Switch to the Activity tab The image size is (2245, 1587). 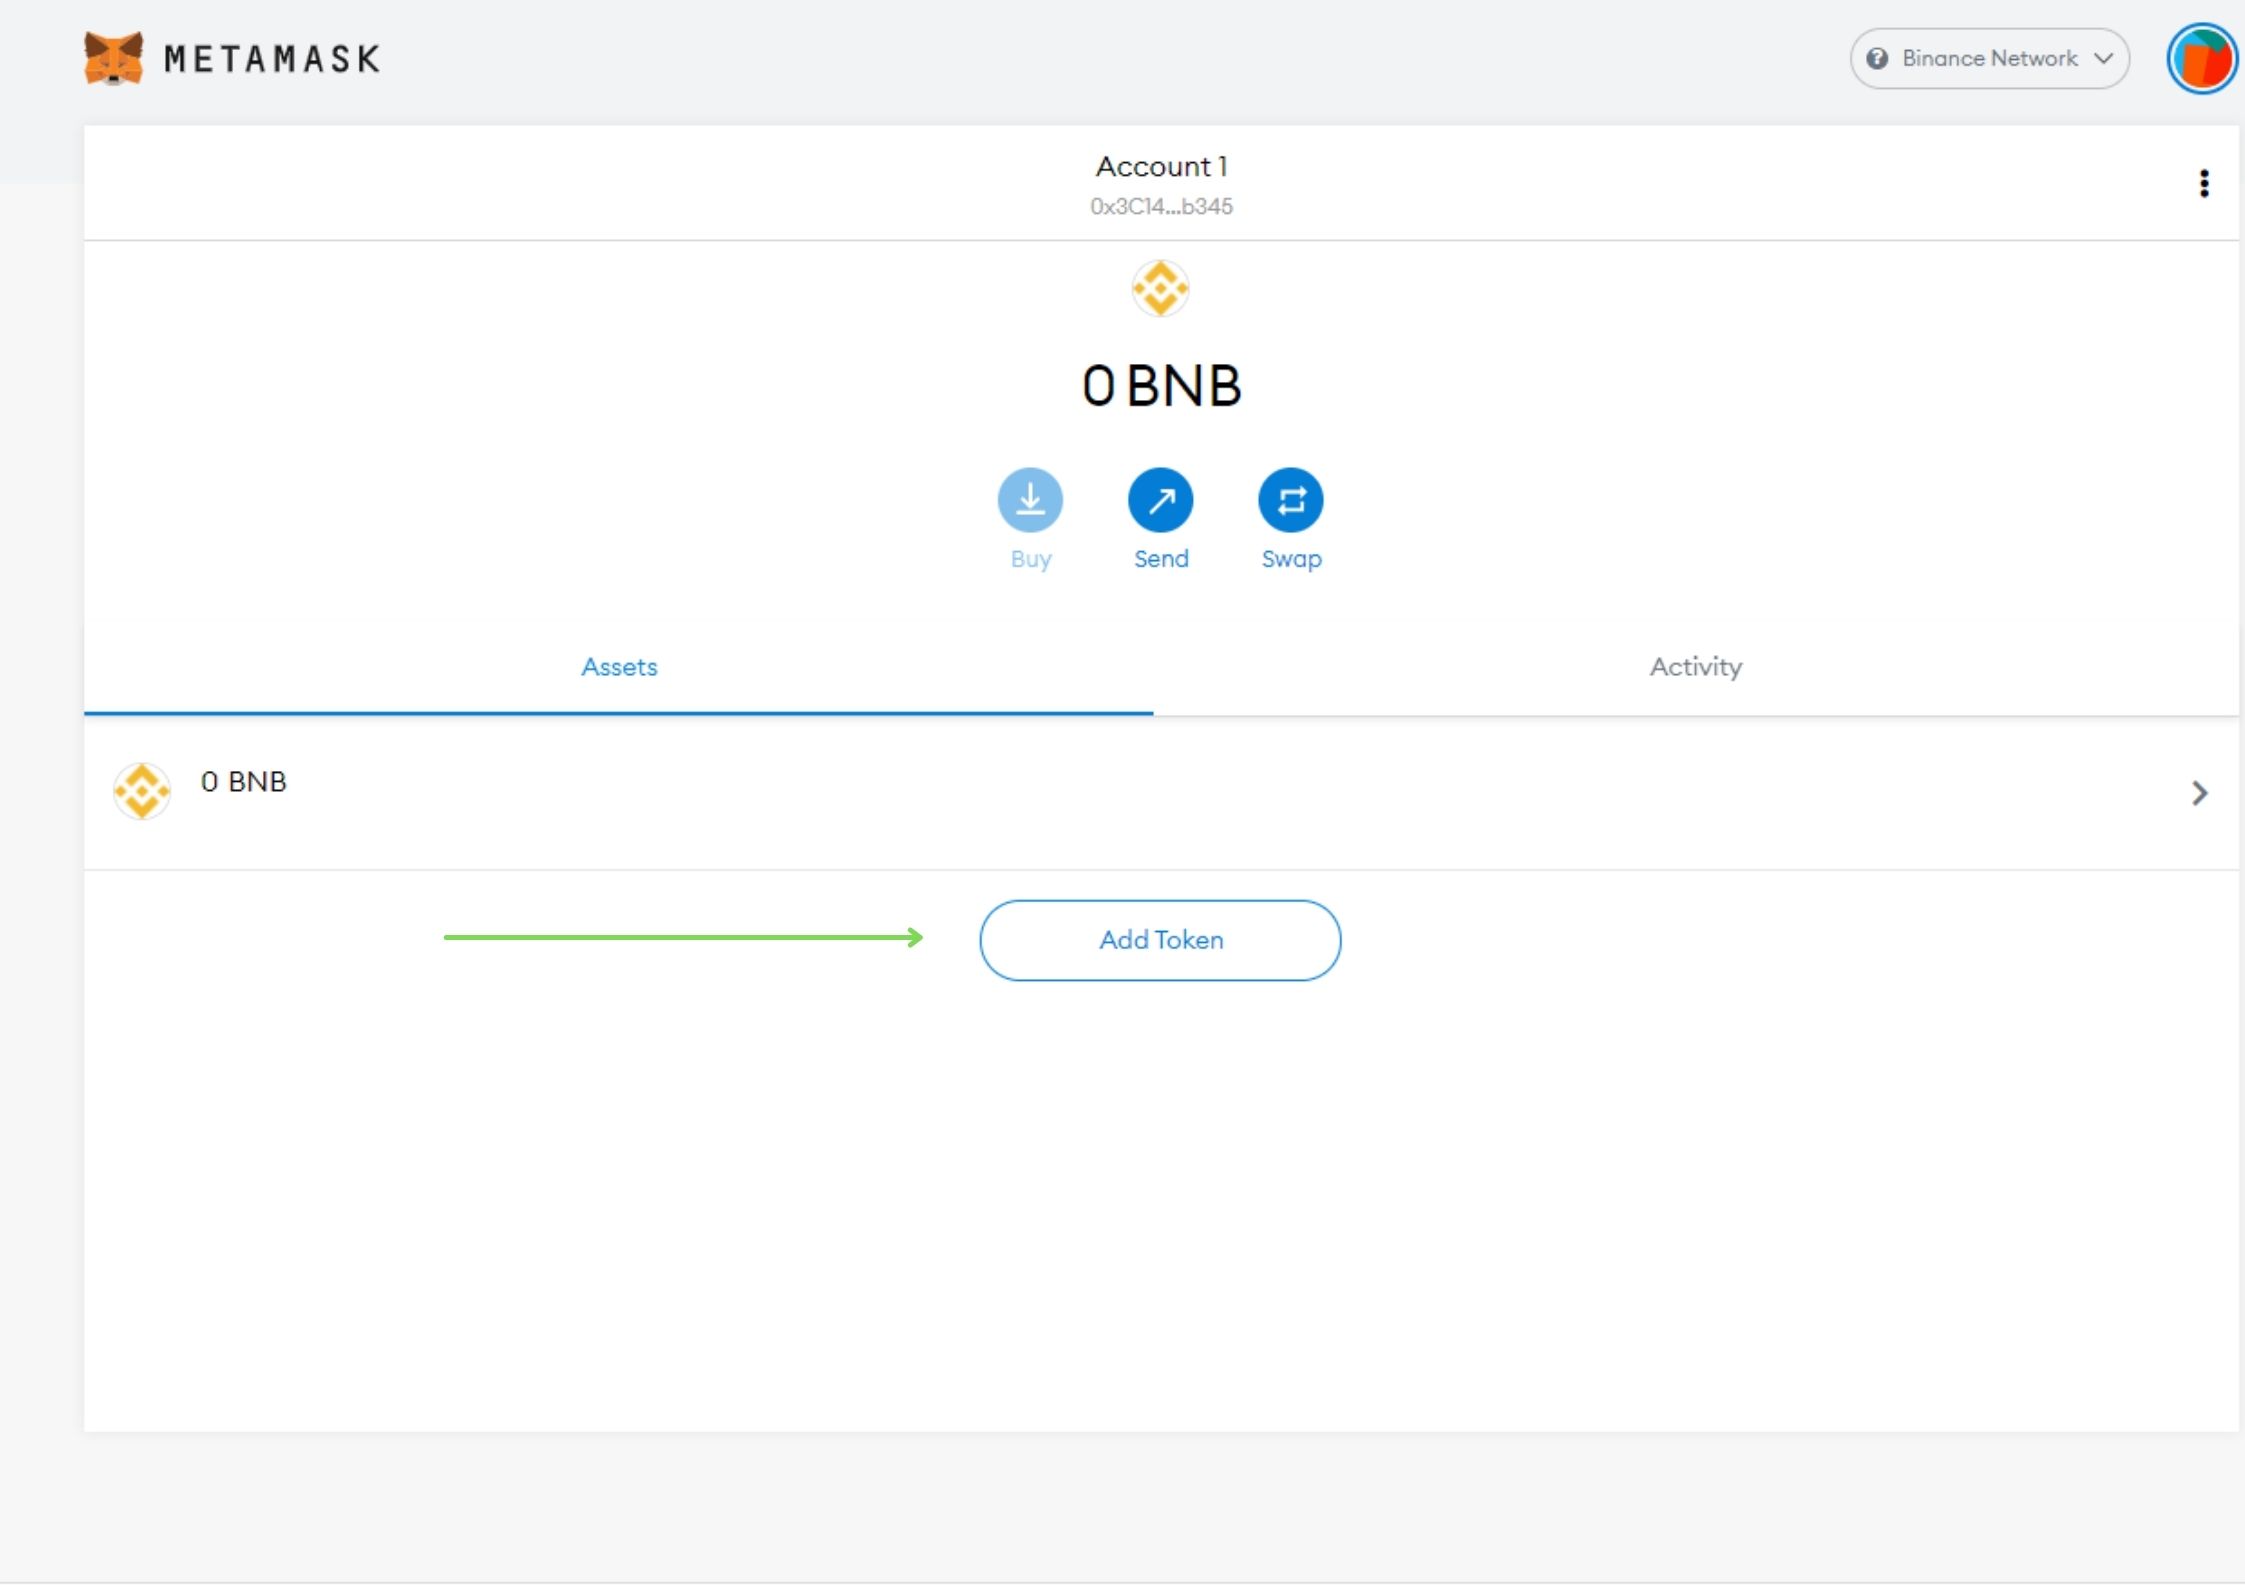point(1696,667)
